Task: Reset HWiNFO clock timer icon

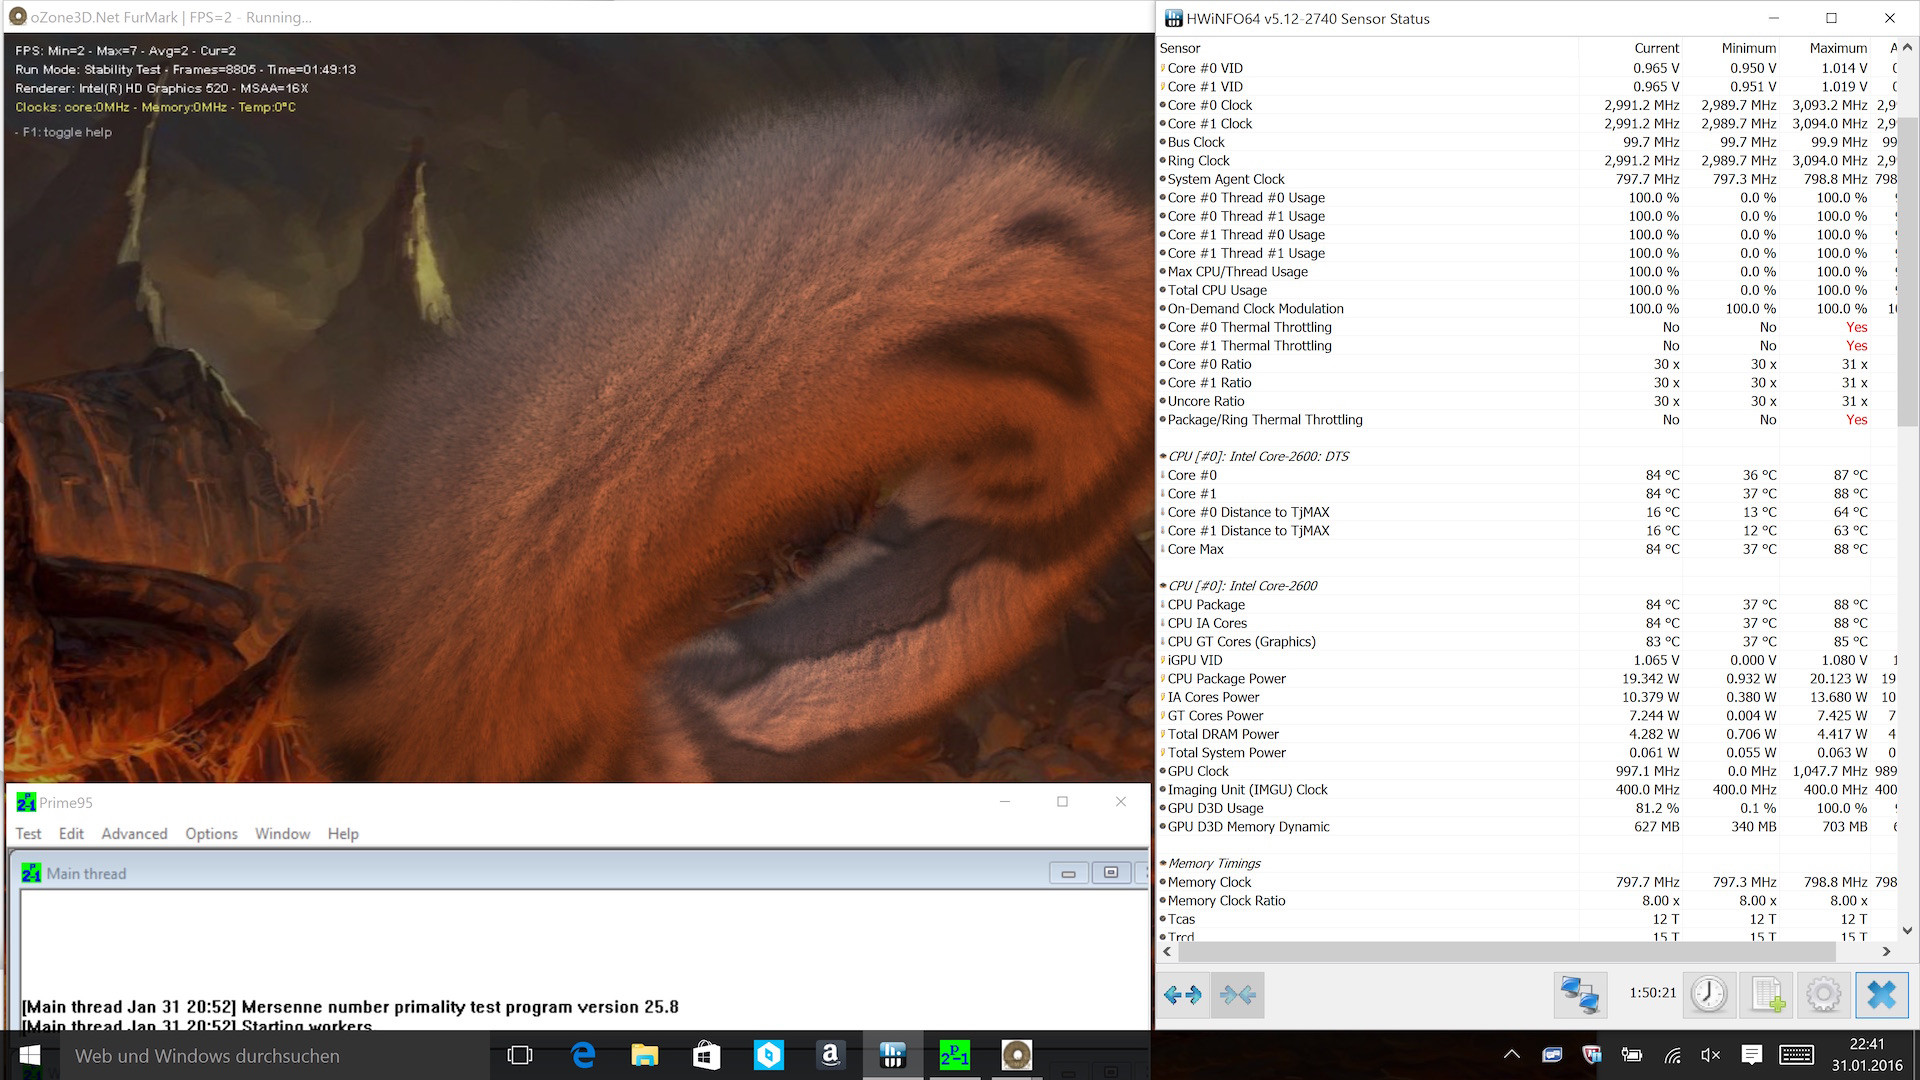Action: coord(1709,995)
